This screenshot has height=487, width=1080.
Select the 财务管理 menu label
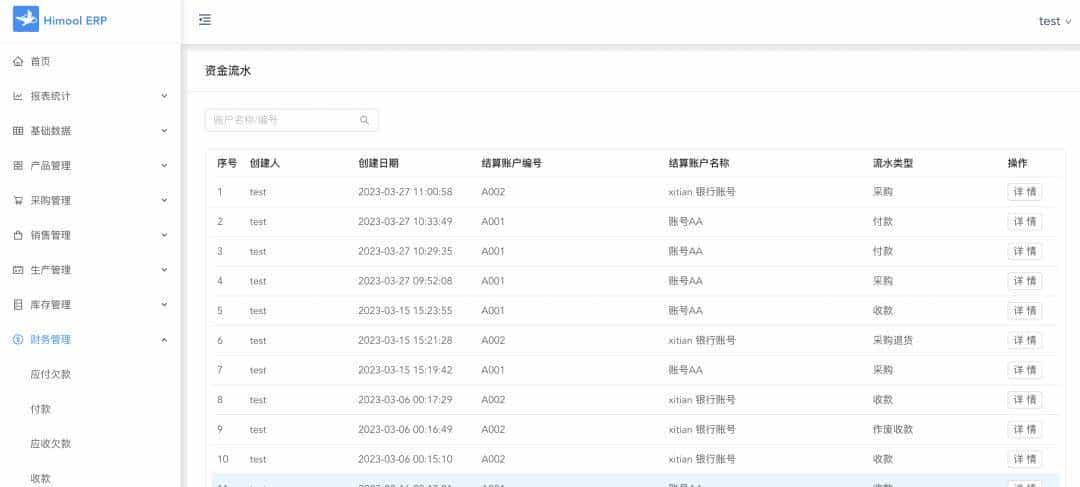(50, 340)
